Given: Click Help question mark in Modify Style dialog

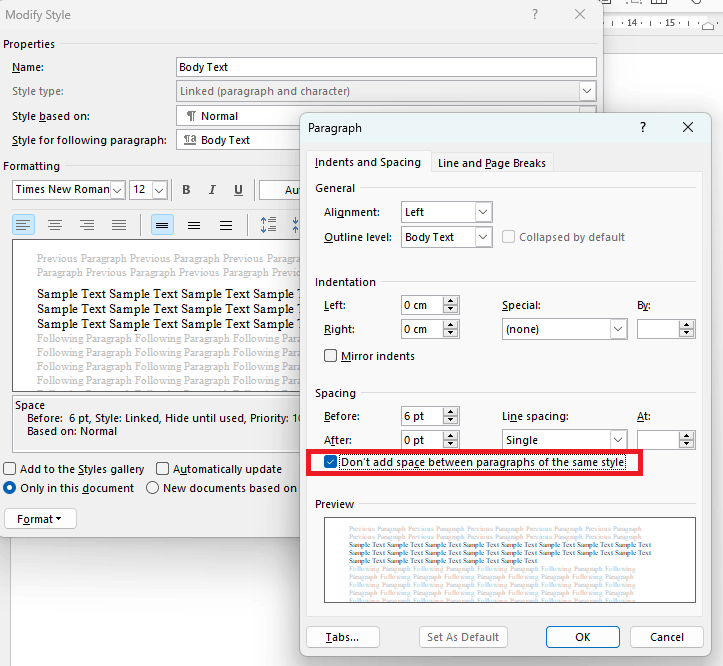Looking at the screenshot, I should pos(535,14).
